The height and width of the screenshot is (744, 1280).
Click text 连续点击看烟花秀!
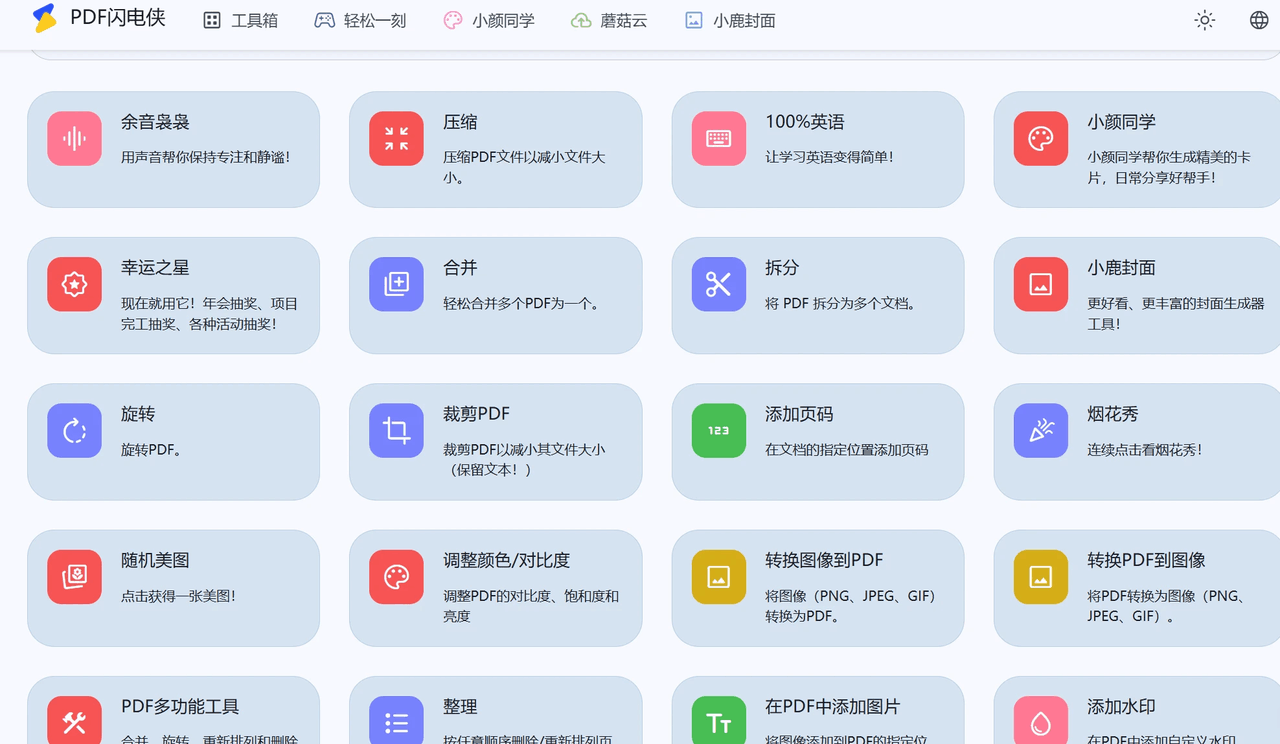point(1145,449)
